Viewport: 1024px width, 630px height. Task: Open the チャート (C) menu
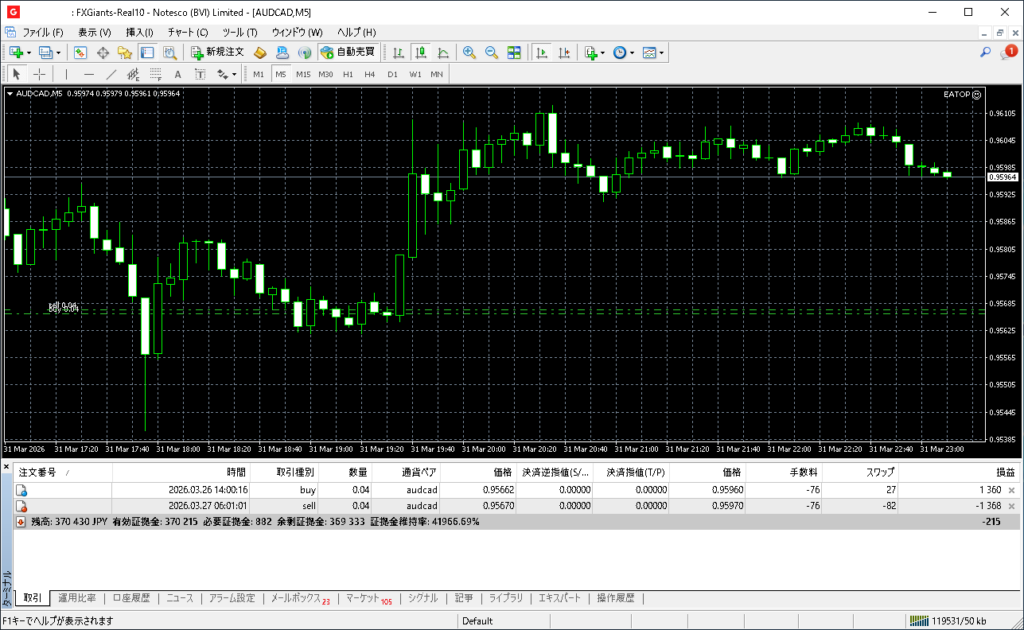pyautogui.click(x=187, y=32)
